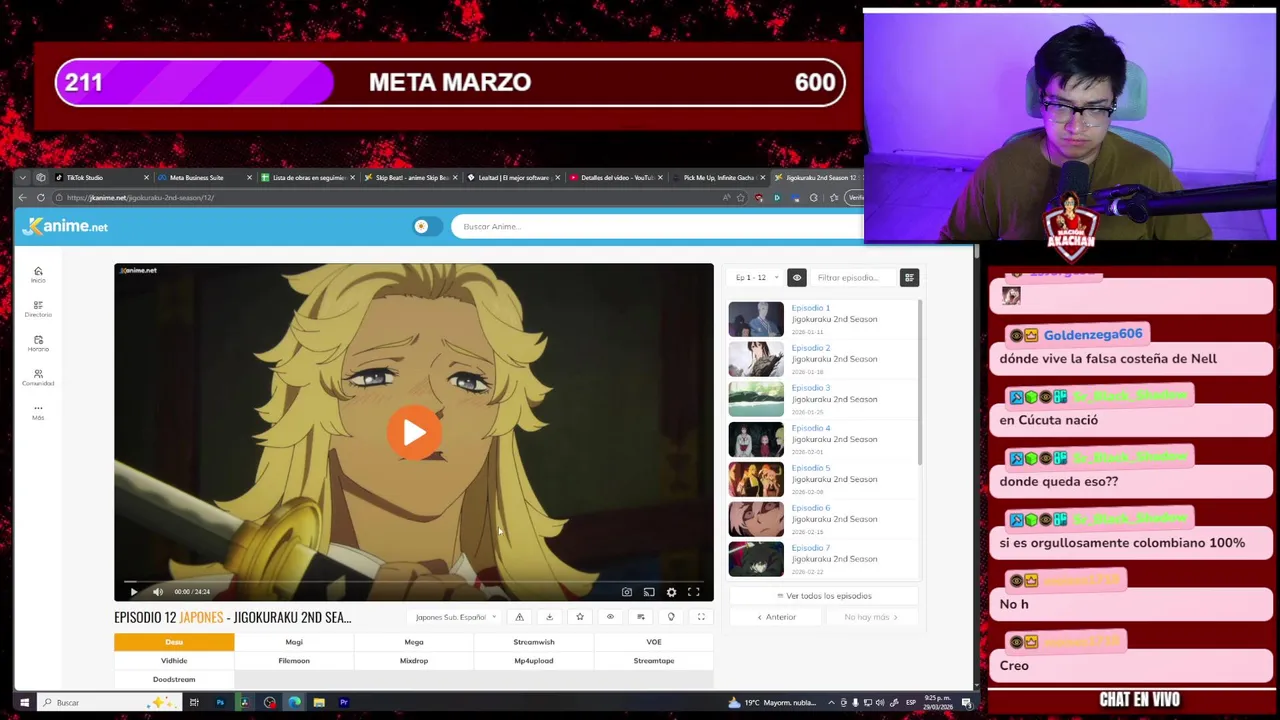Switch to the Meta Business Suite tab
Image resolution: width=1280 pixels, height=720 pixels.
click(203, 177)
